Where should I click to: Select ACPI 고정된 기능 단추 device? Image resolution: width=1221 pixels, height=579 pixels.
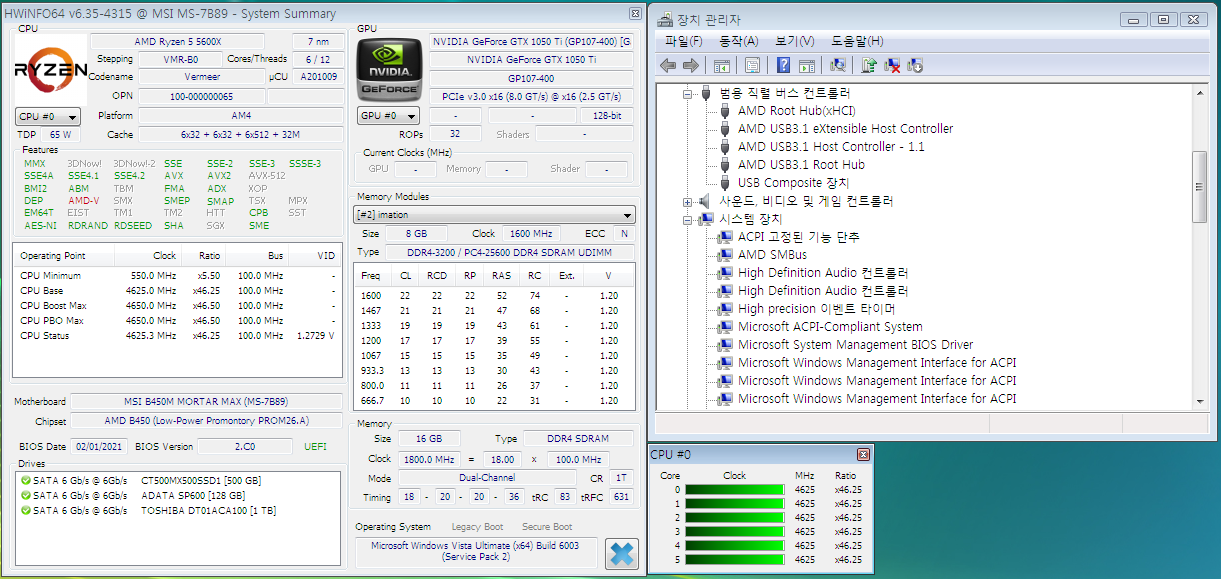coord(799,237)
